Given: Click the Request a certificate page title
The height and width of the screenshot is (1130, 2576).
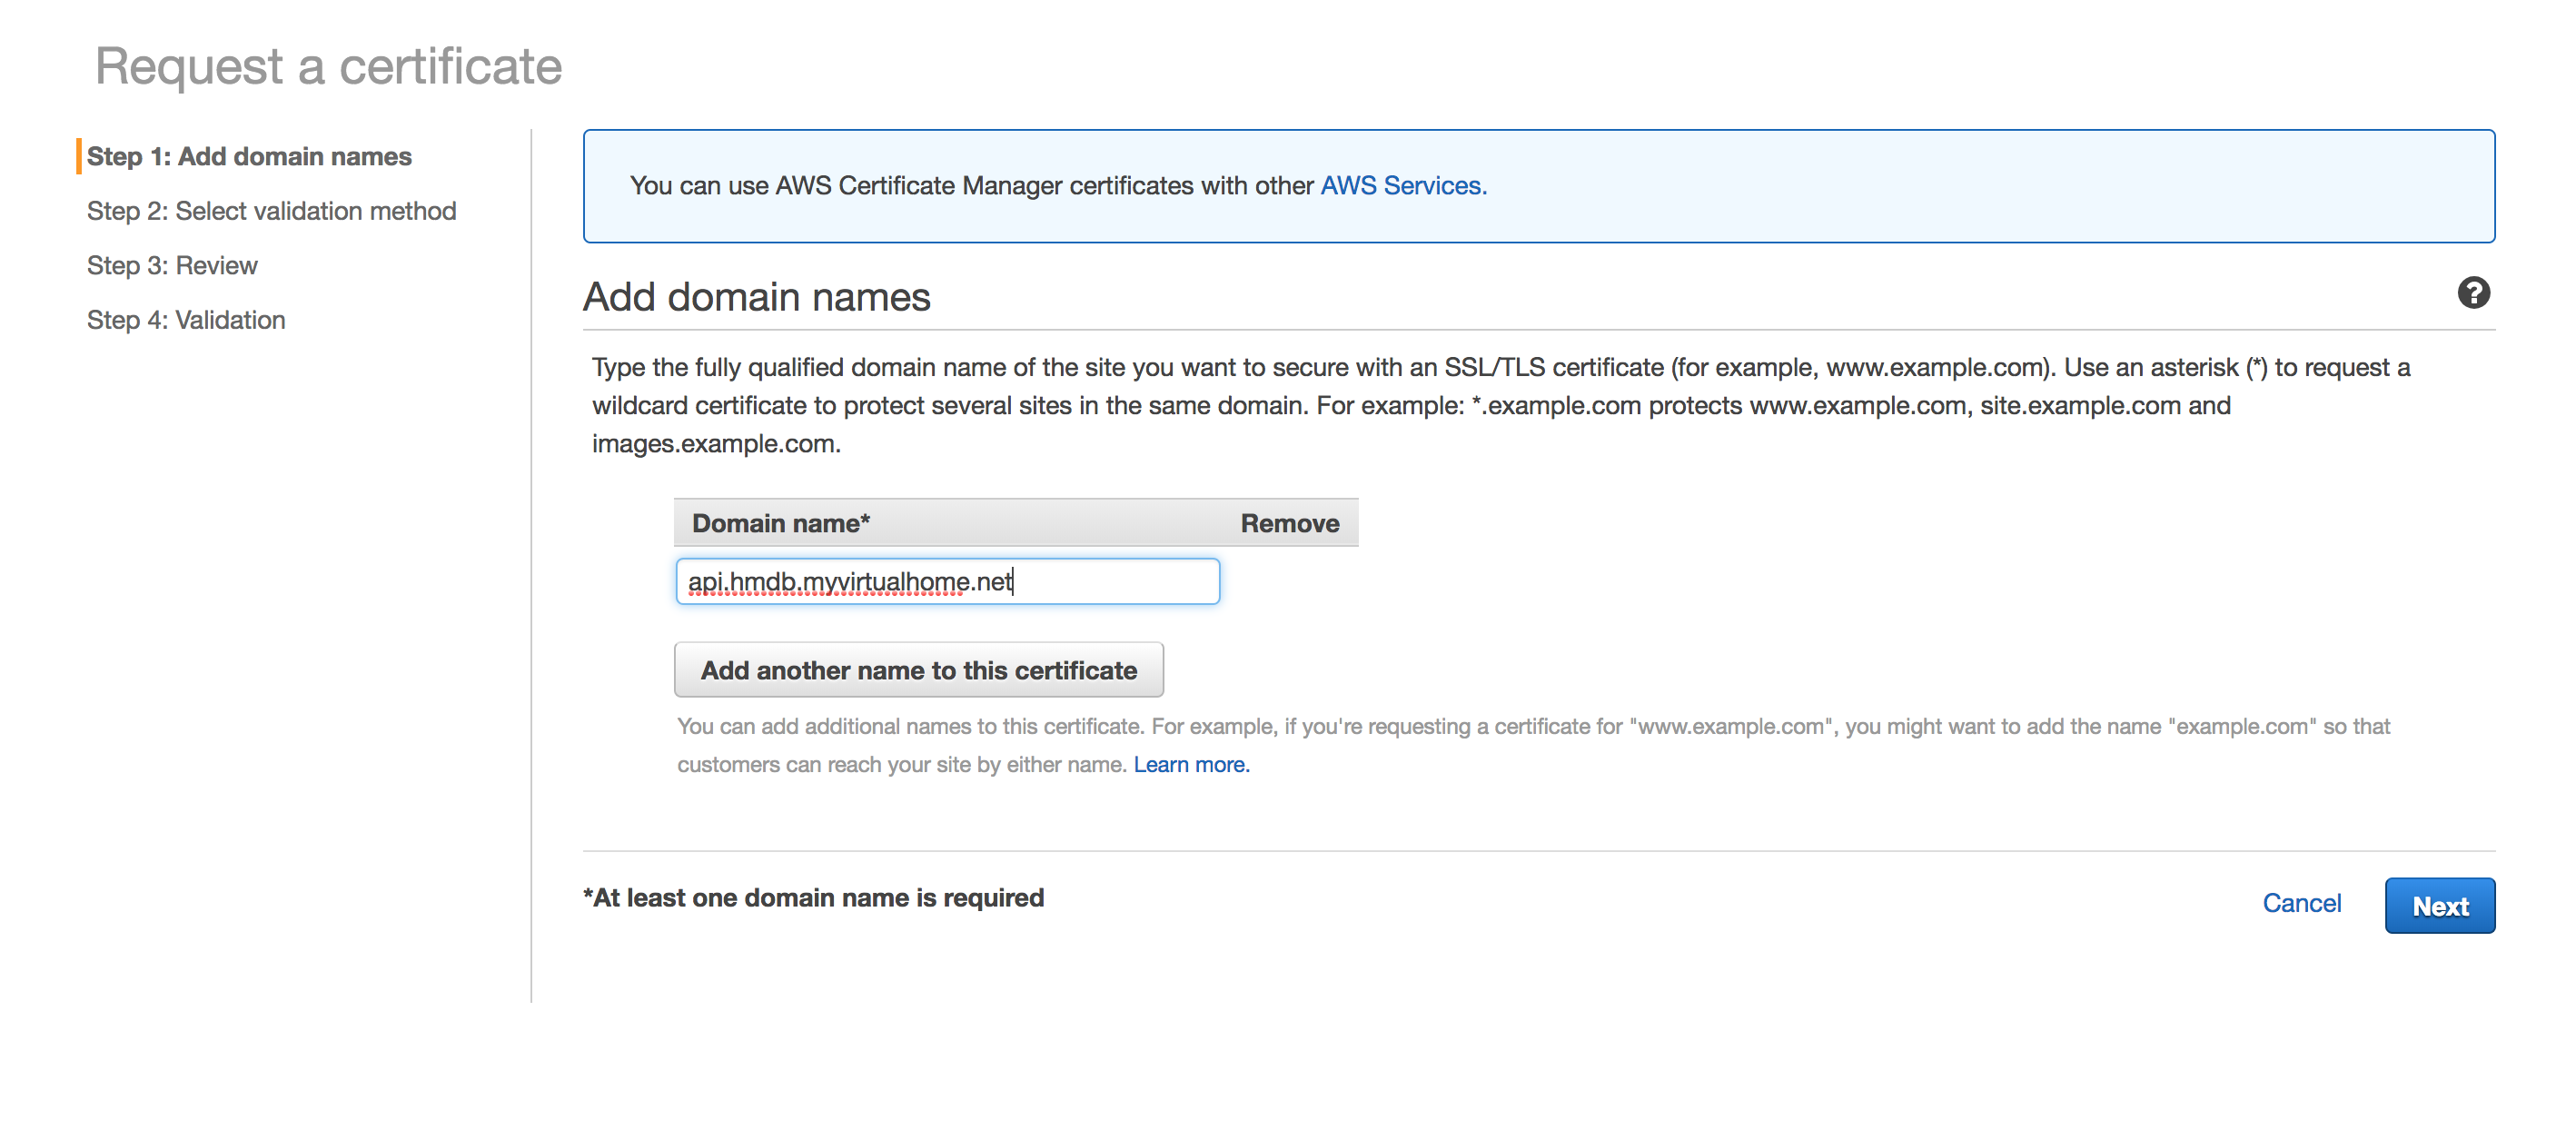Looking at the screenshot, I should (x=328, y=67).
